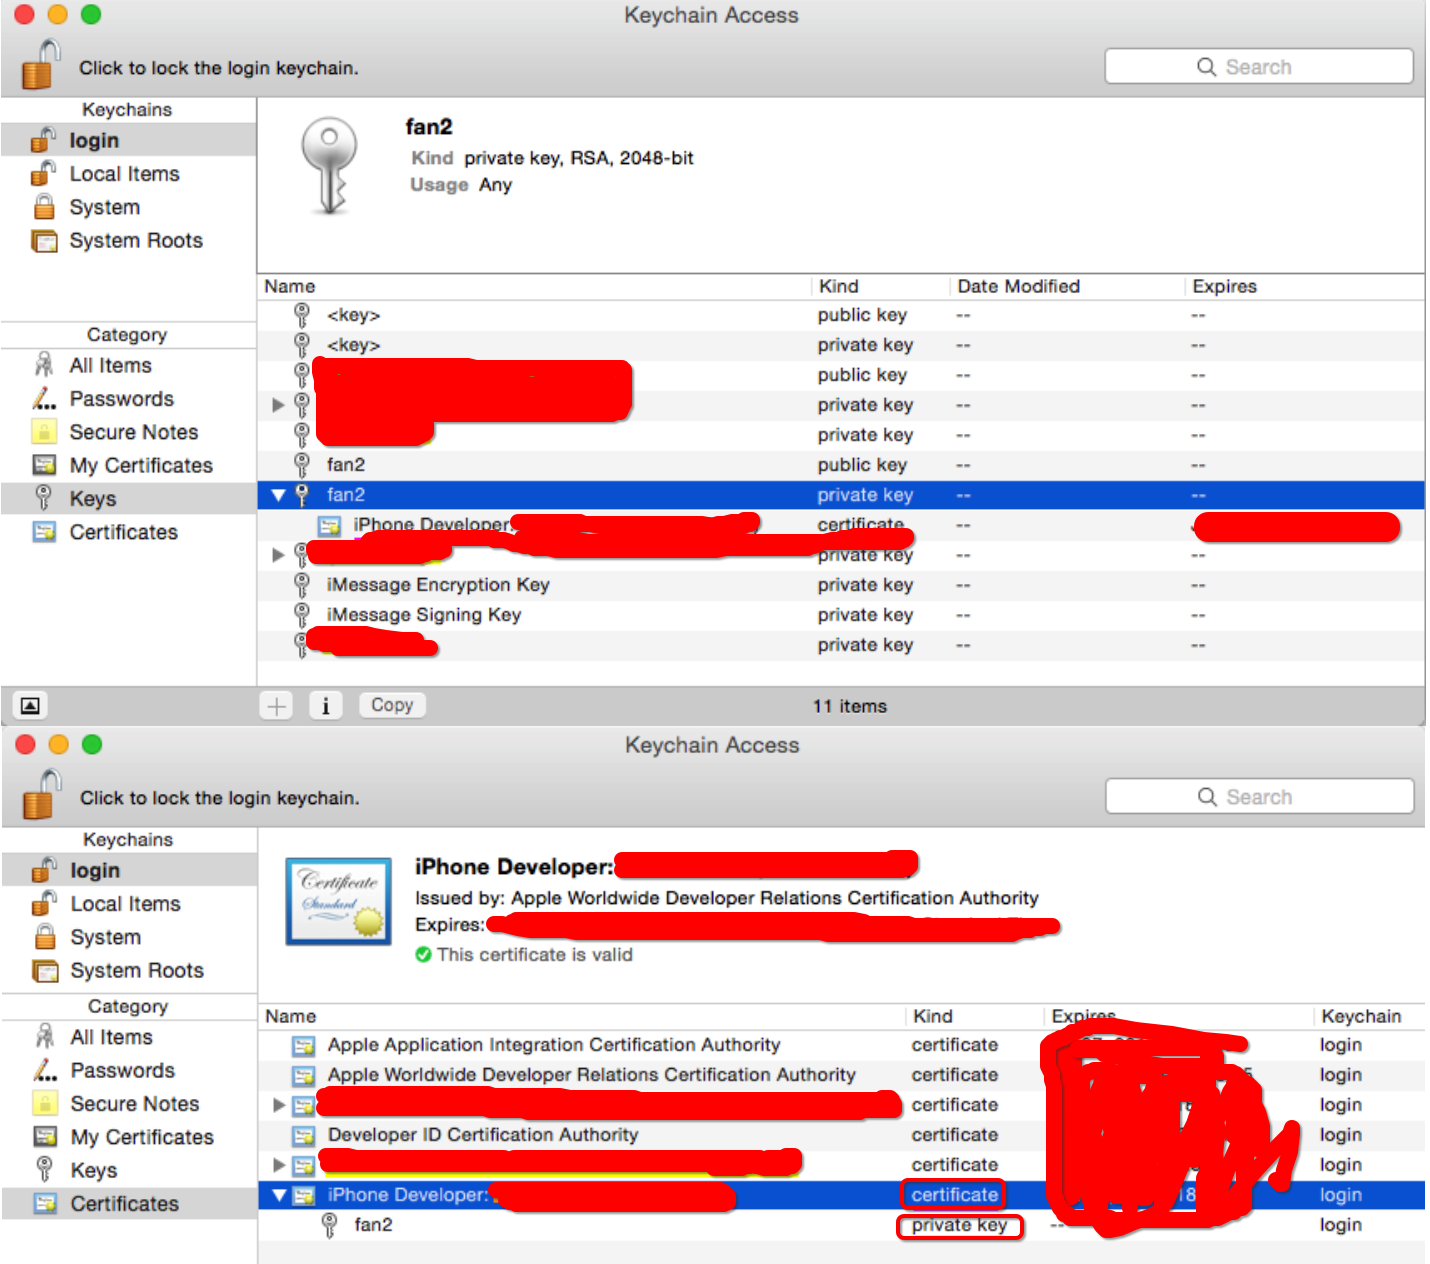Click the 'This certificate is valid' status text
The image size is (1430, 1264).
coord(535,955)
